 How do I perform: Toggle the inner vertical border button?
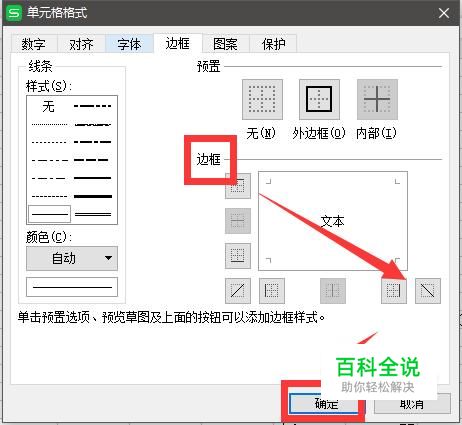coord(333,291)
